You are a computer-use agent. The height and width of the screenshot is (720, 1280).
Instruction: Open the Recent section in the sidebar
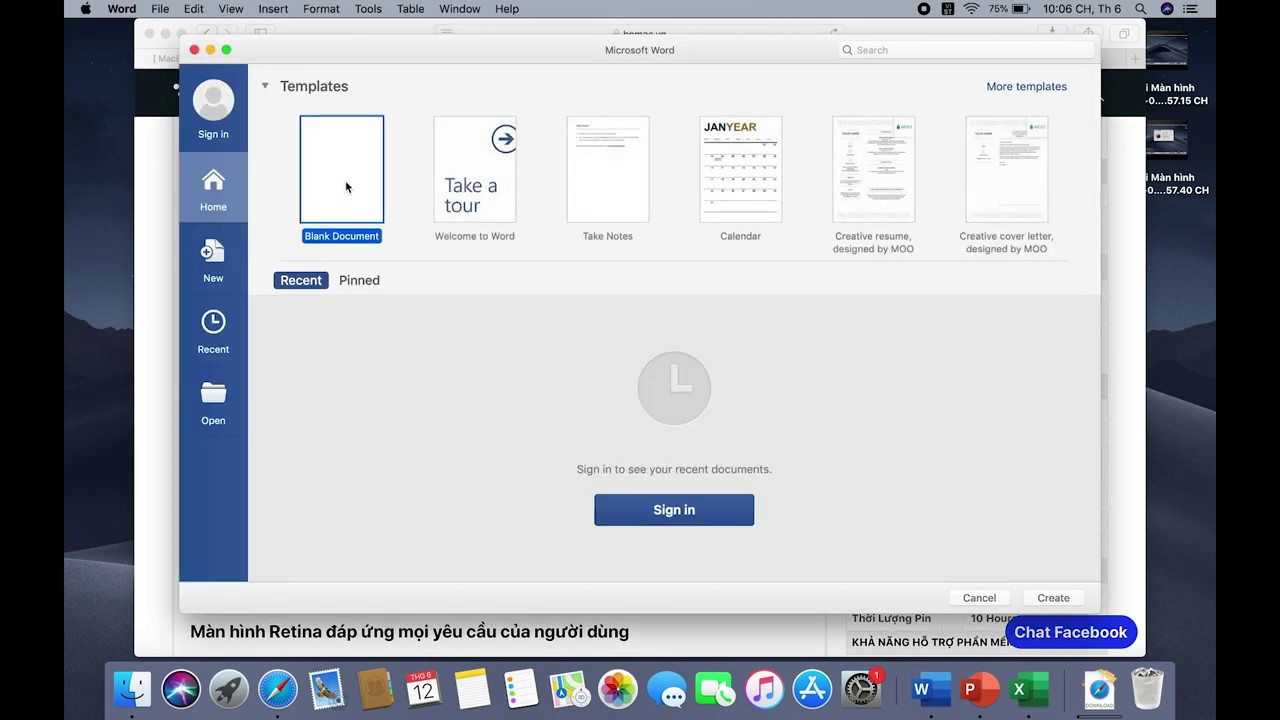tap(213, 331)
